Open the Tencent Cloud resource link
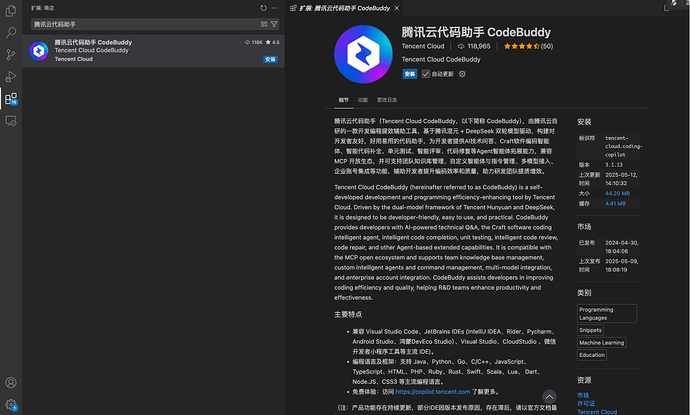The height and width of the screenshot is (415, 690). click(597, 412)
